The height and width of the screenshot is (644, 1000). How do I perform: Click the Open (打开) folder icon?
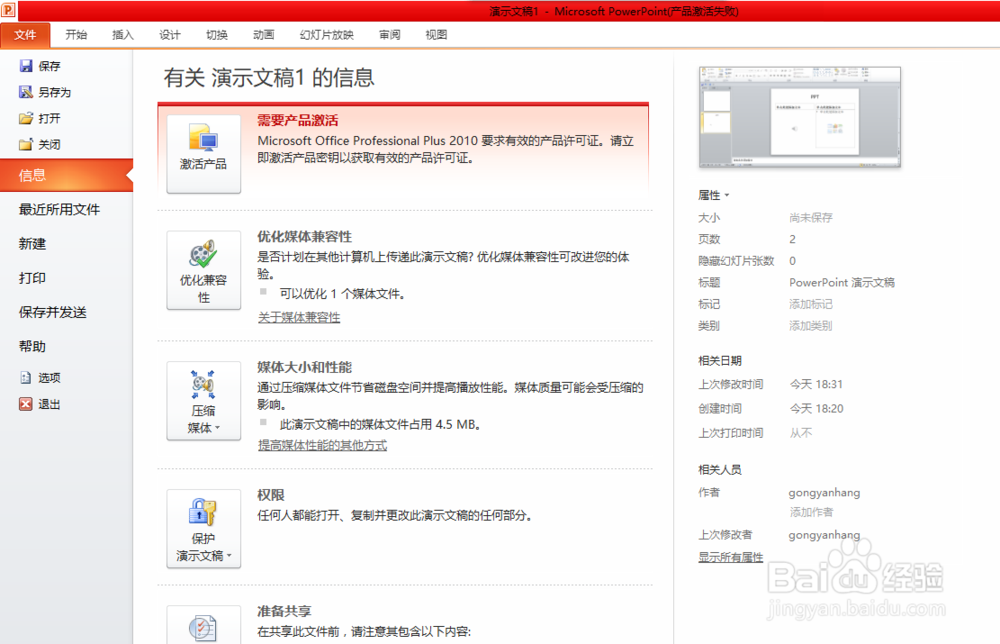point(26,118)
